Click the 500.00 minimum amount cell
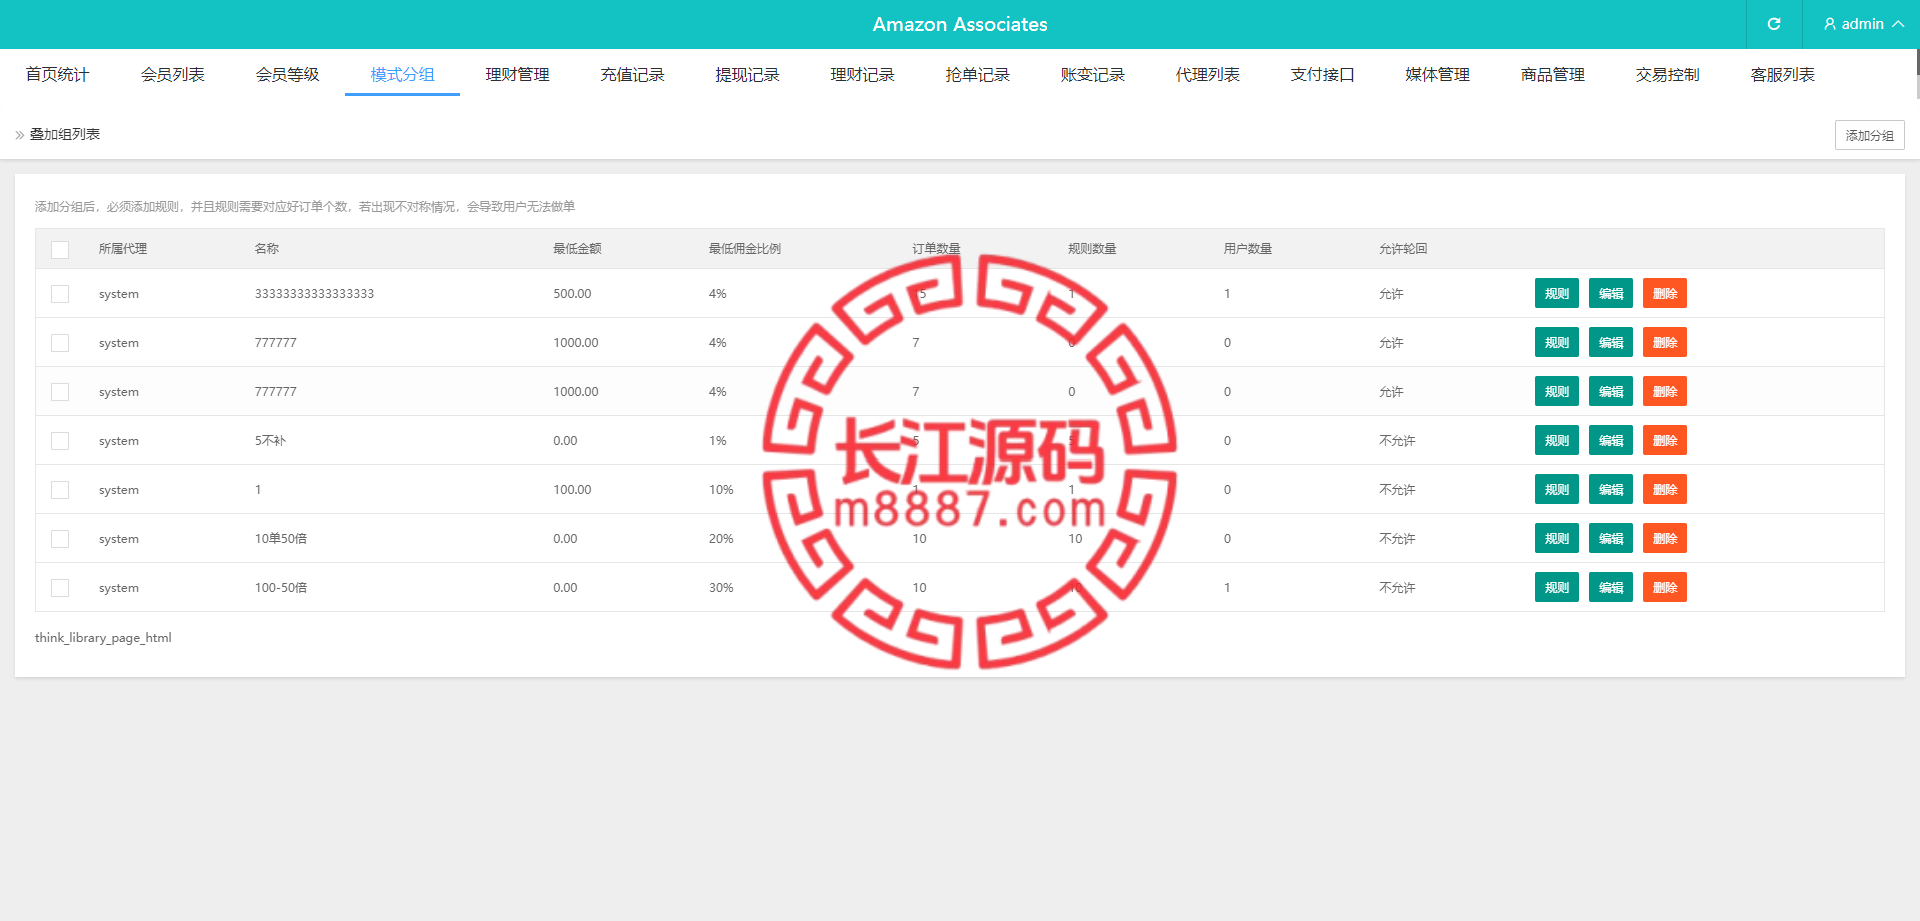 [572, 294]
